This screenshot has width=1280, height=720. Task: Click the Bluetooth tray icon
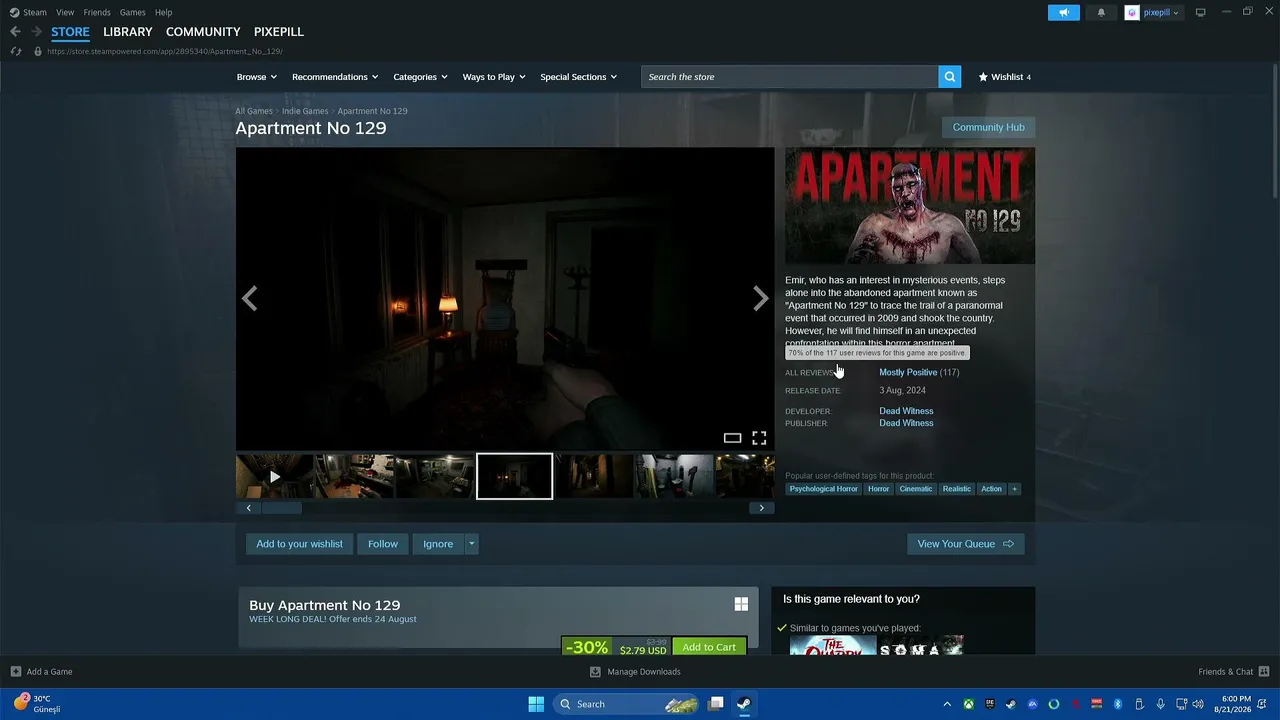click(x=1118, y=704)
